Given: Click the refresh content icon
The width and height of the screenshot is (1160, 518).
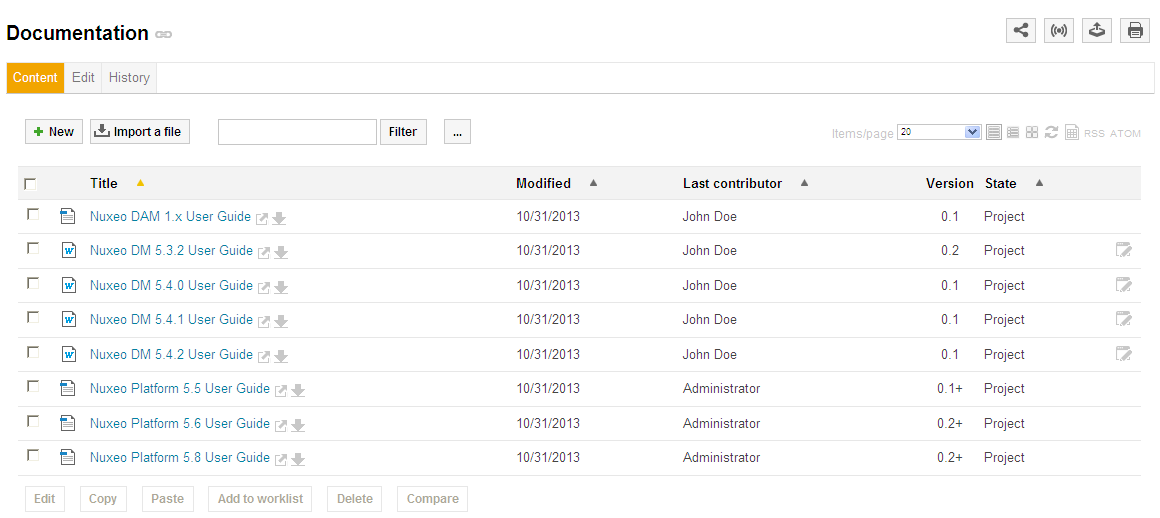Looking at the screenshot, I should click(x=1051, y=132).
